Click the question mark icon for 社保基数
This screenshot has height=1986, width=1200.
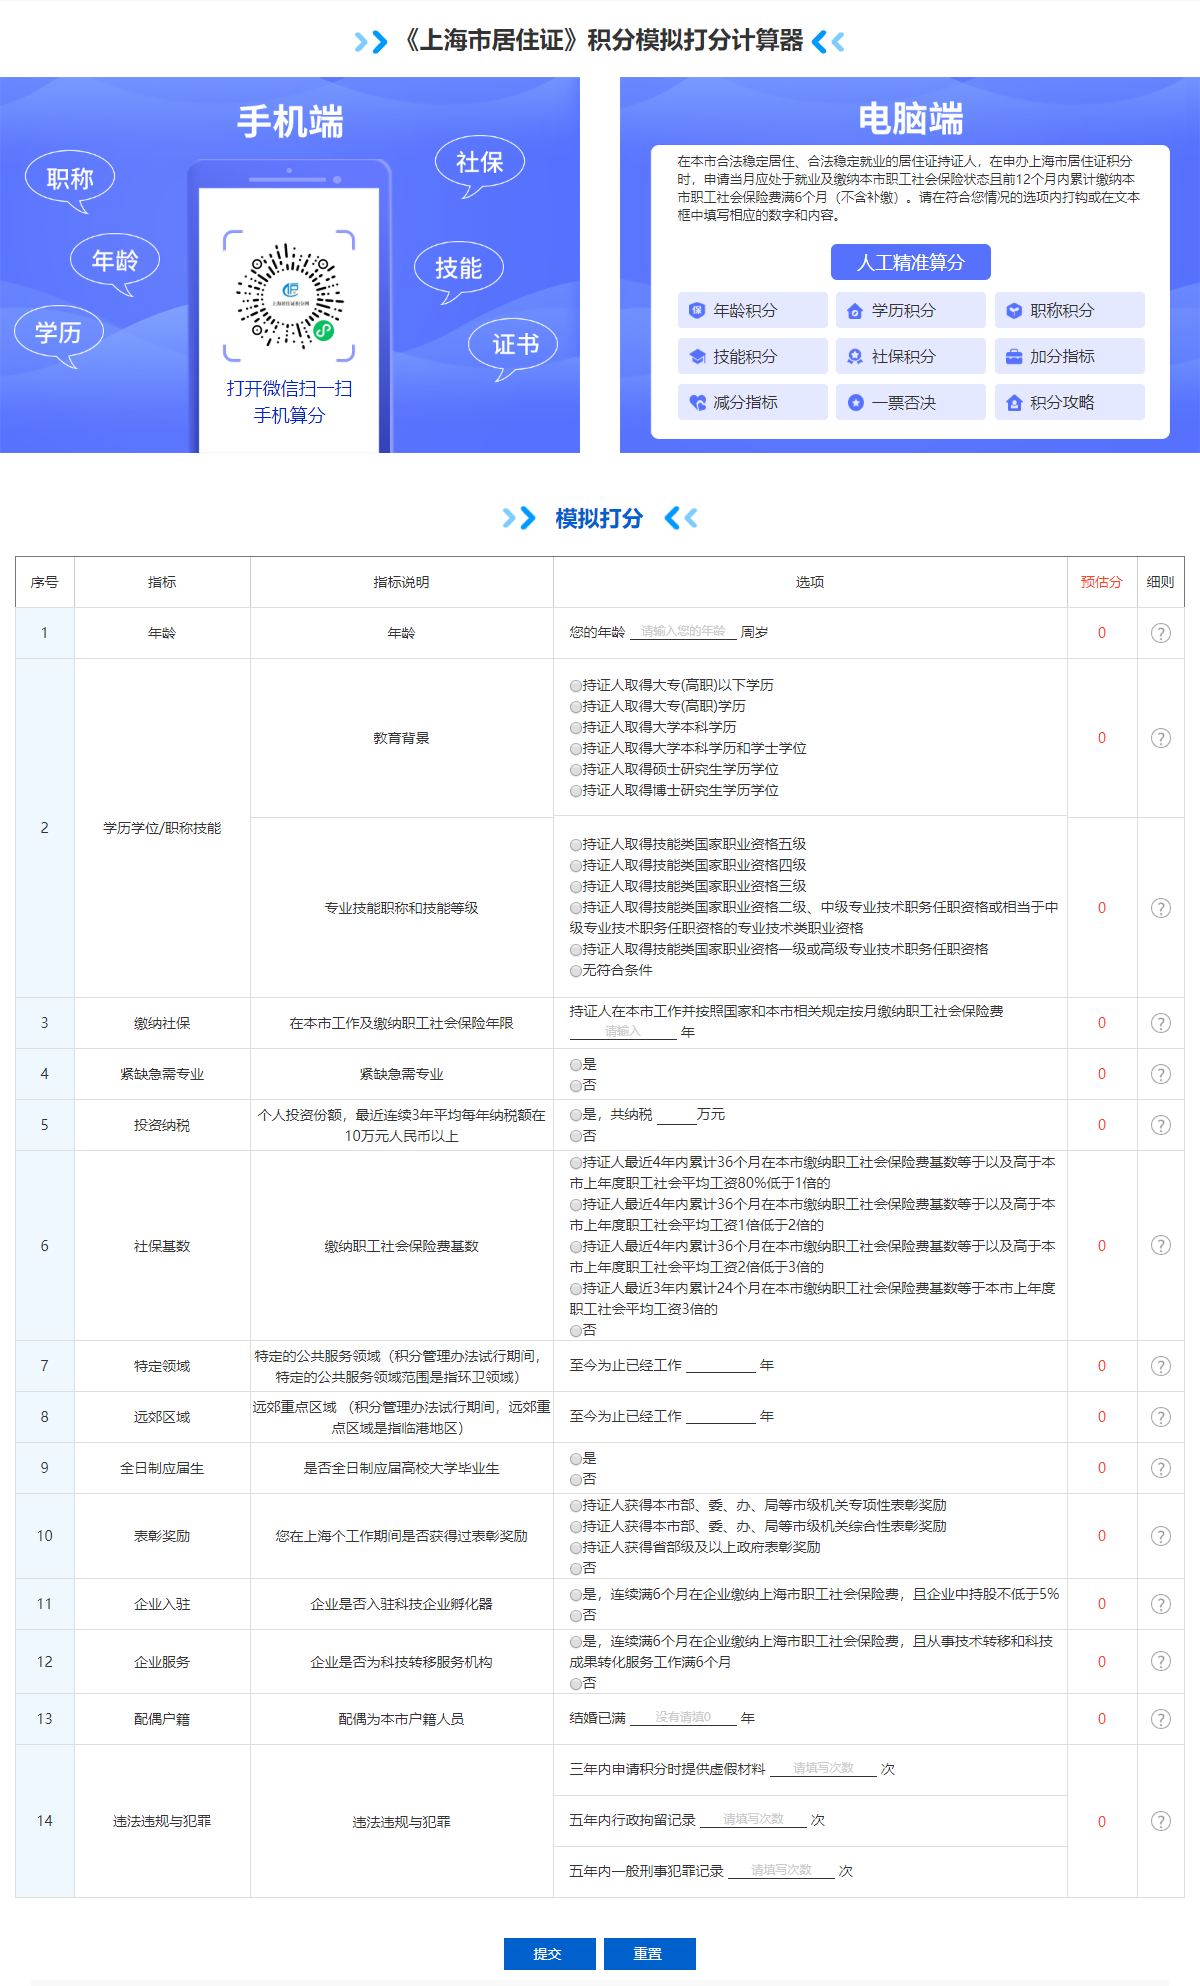coord(1160,1245)
